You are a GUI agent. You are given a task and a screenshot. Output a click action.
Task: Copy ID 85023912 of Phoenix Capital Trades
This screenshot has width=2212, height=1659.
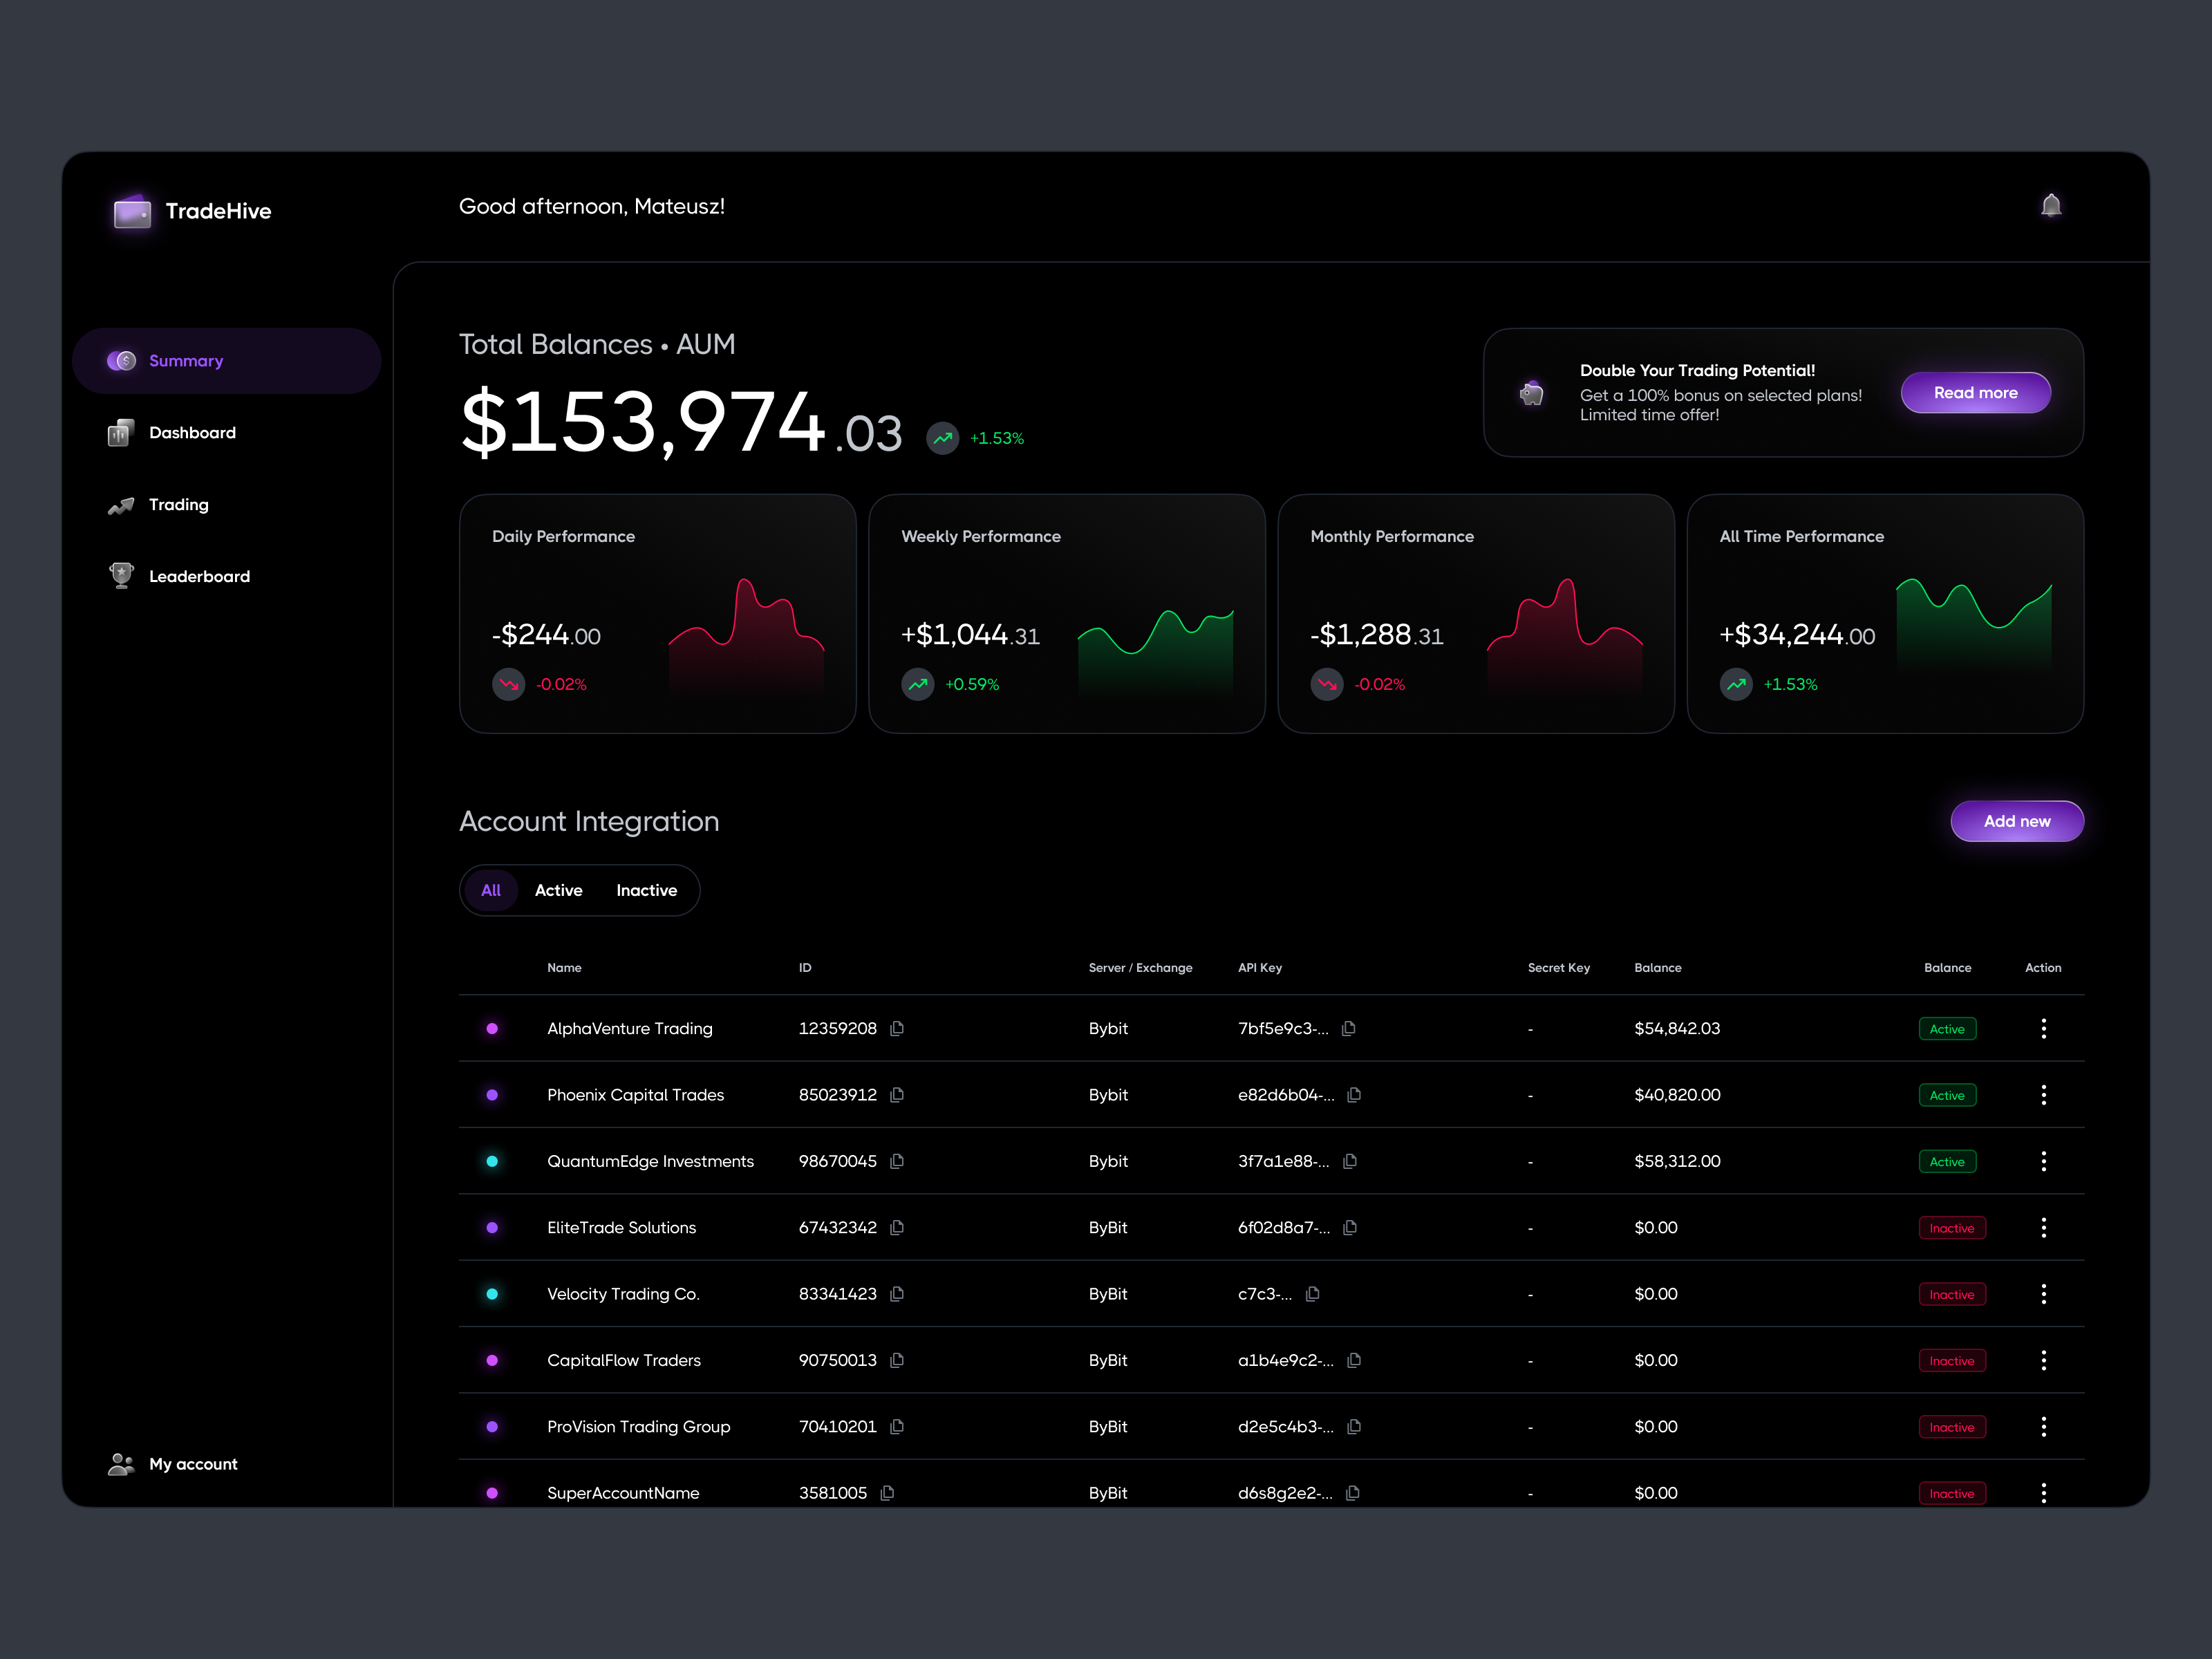tap(897, 1095)
